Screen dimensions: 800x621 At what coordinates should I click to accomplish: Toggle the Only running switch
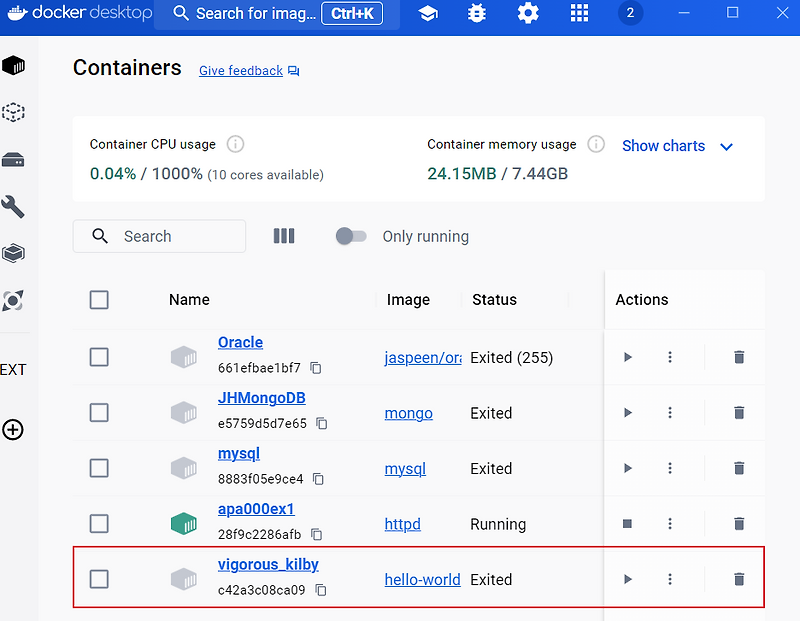(x=351, y=236)
